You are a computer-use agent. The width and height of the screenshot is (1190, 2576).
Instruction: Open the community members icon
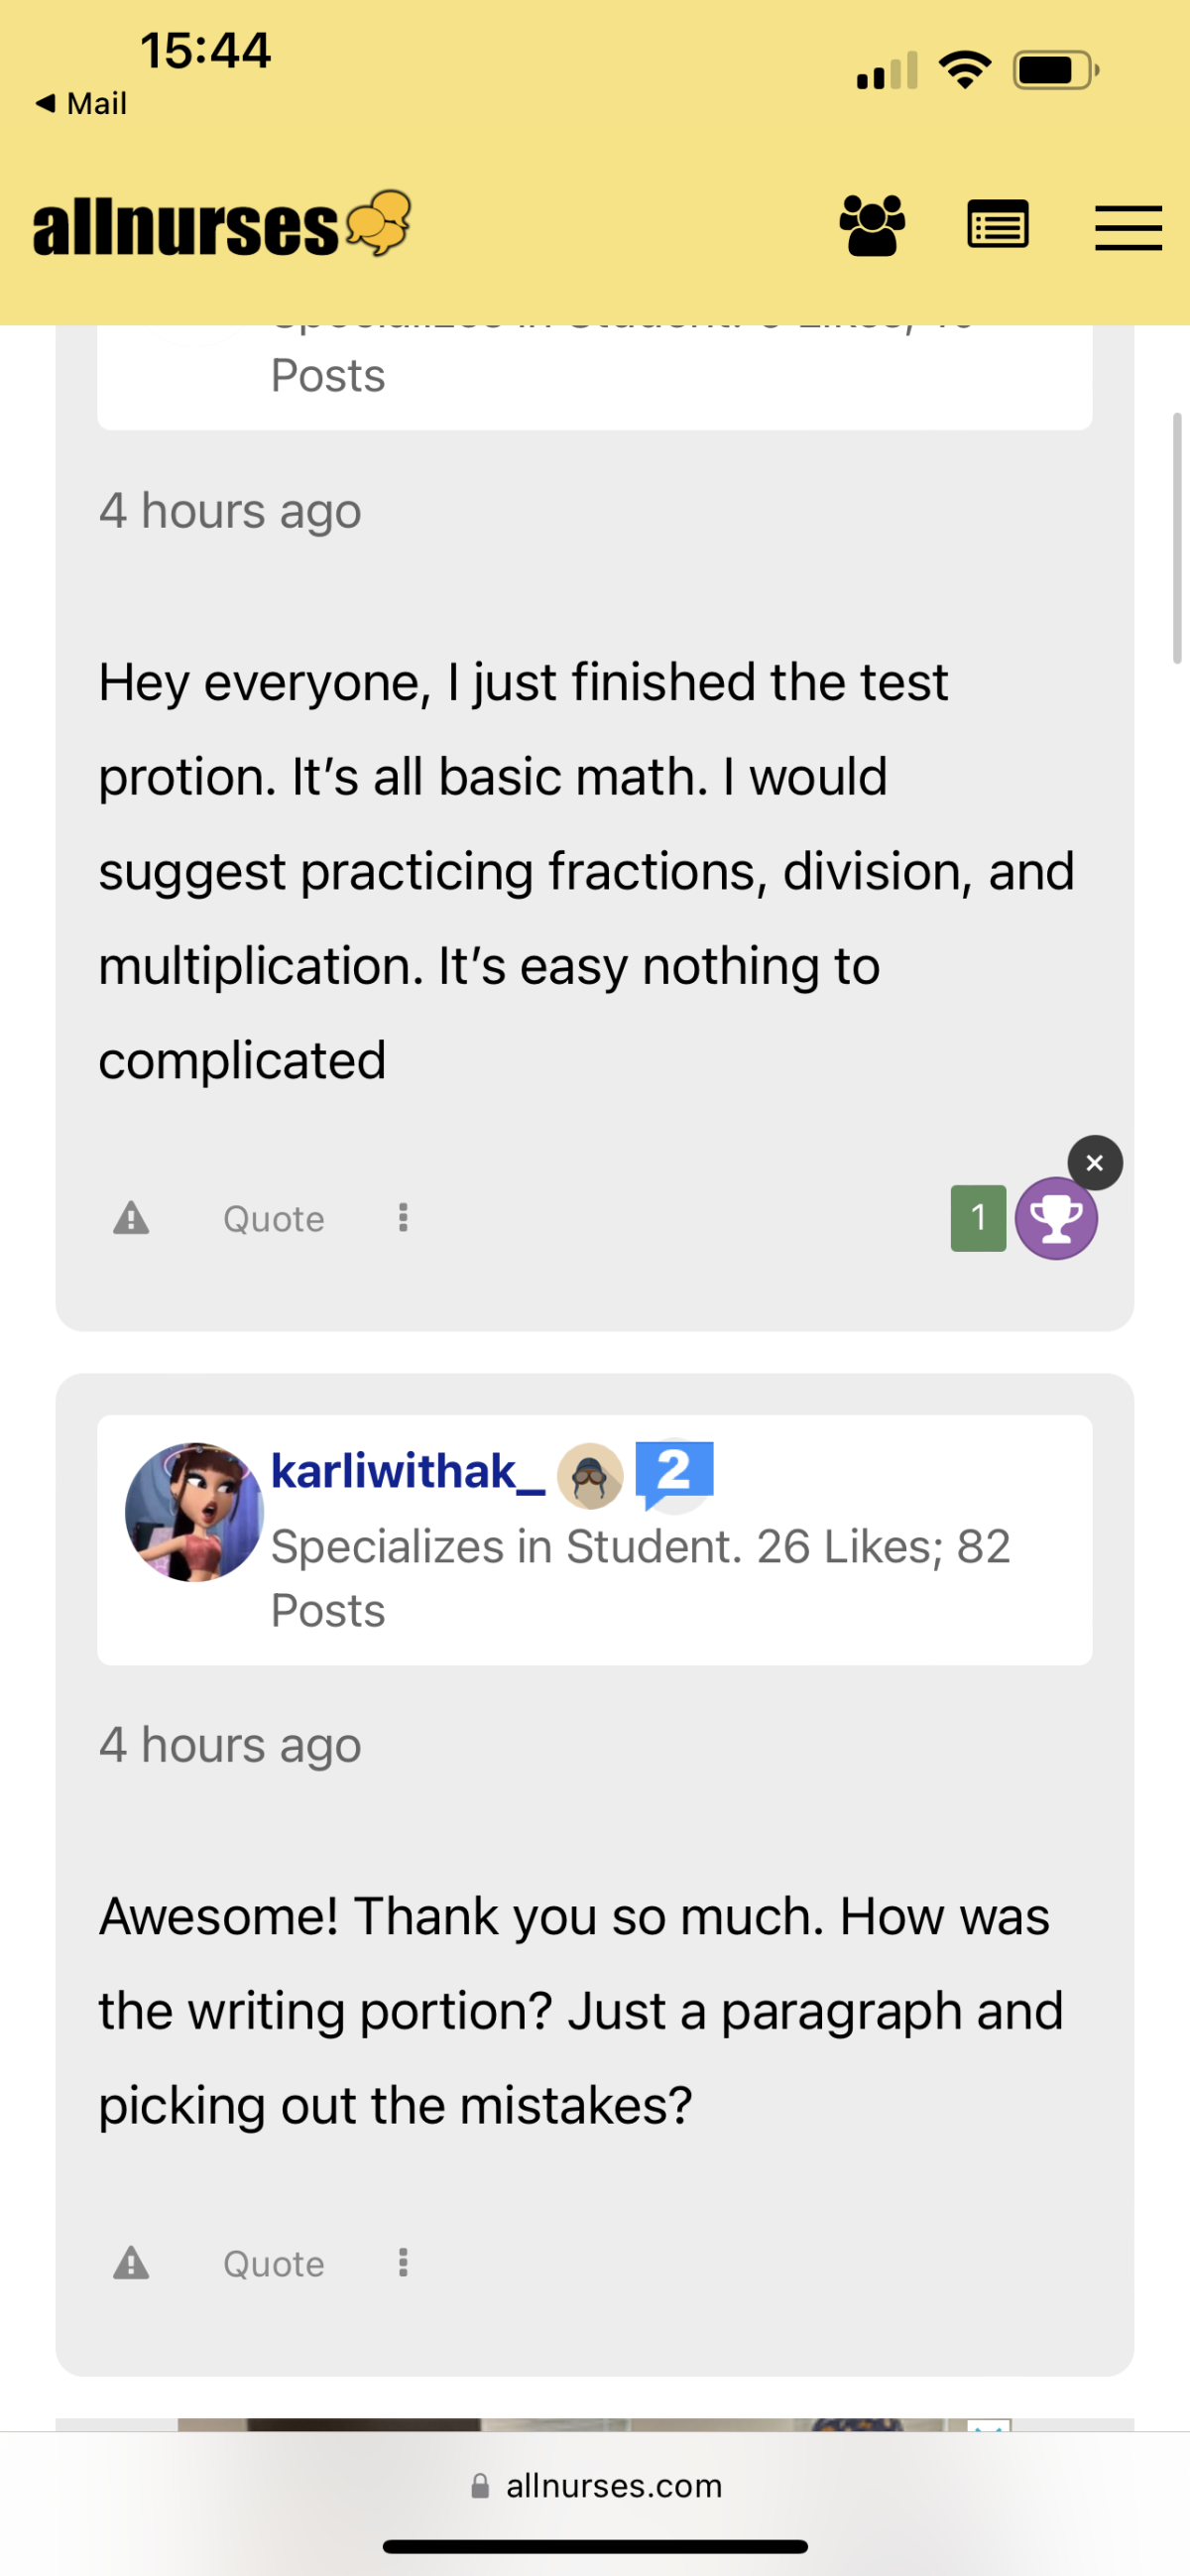tap(872, 226)
